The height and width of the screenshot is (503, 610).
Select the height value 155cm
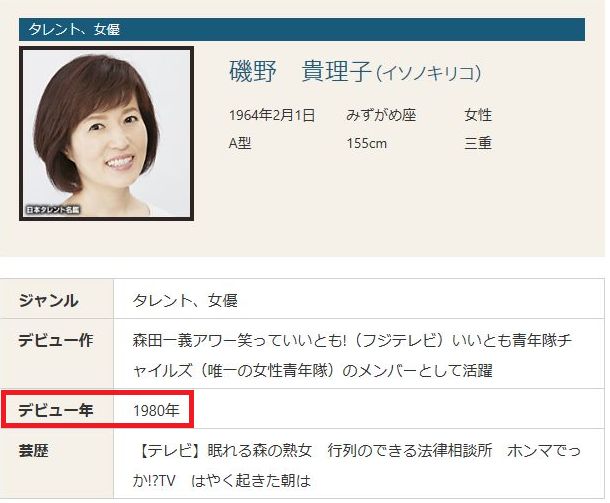366,143
